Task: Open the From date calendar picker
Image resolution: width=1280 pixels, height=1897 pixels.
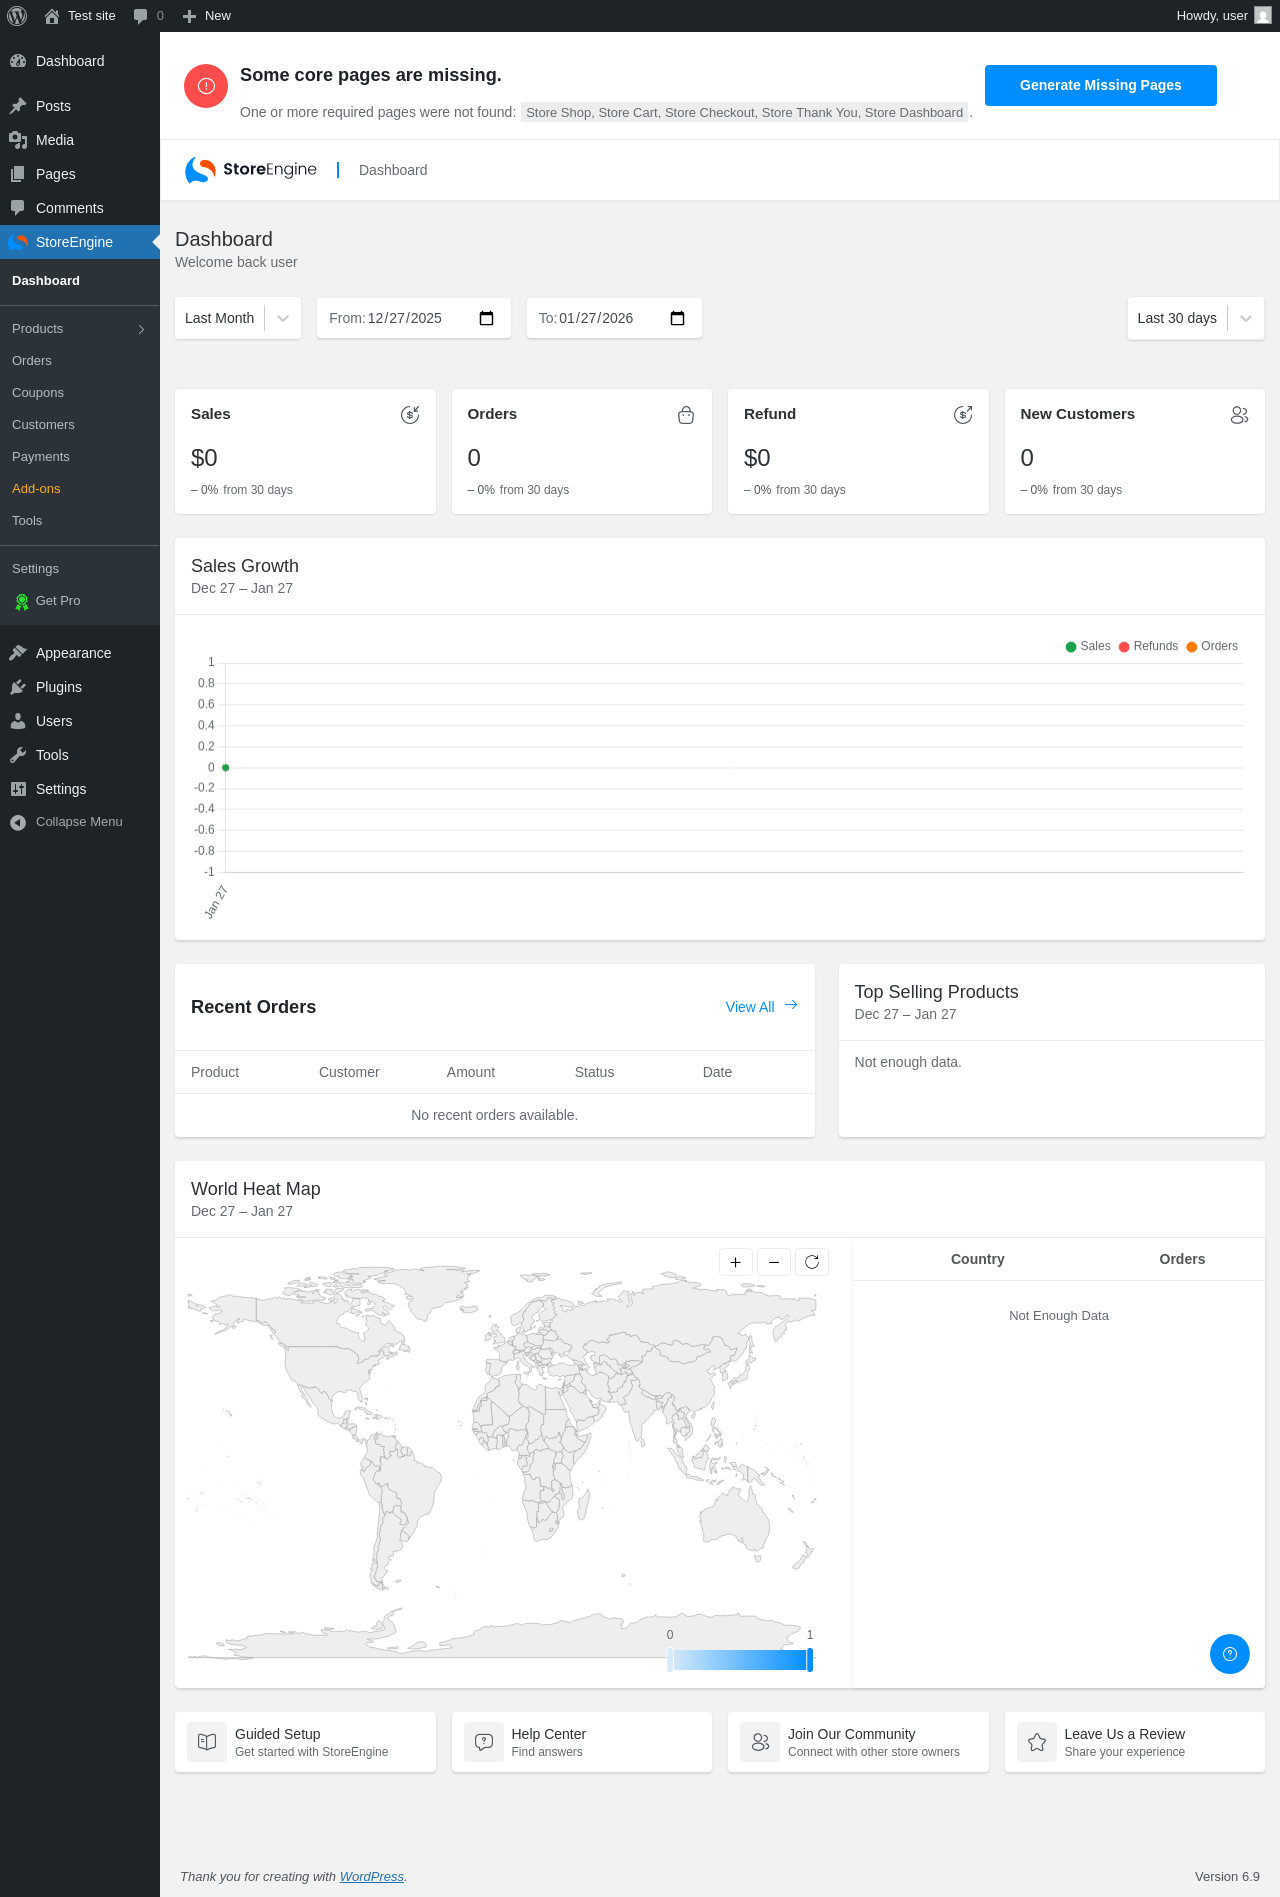Action: pyautogui.click(x=487, y=318)
